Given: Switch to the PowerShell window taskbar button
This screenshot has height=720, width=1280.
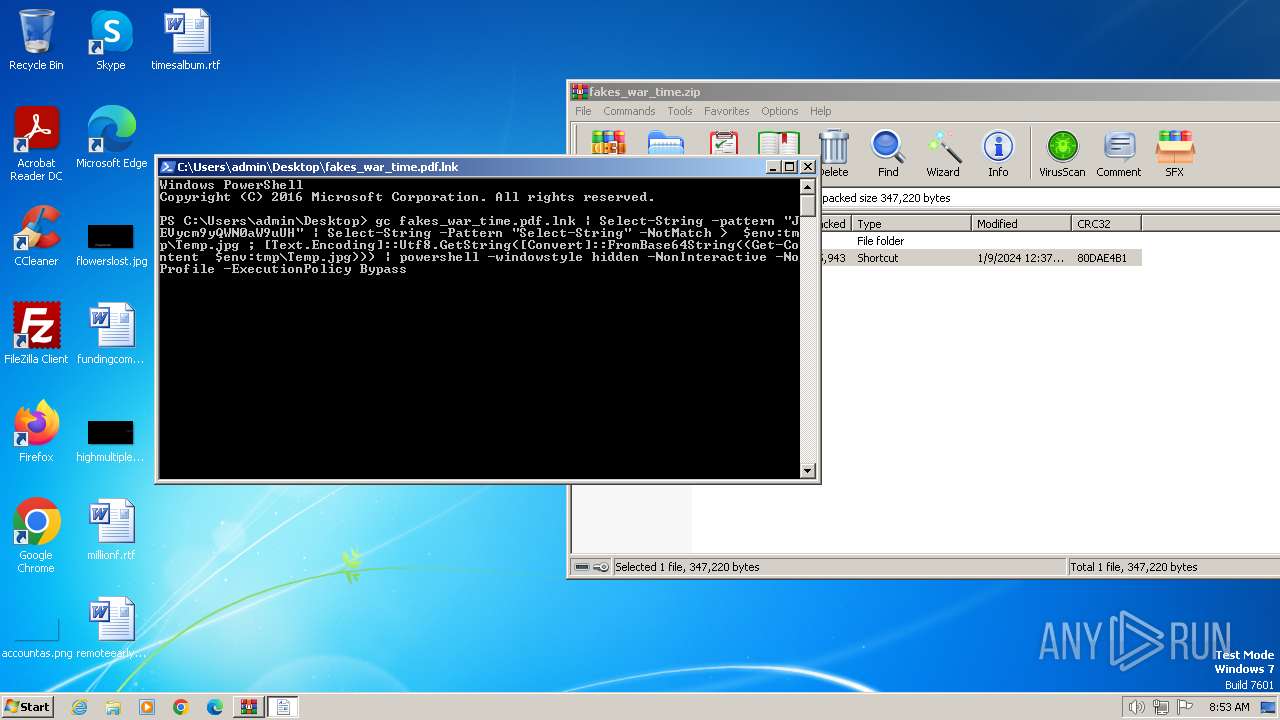Looking at the screenshot, I should click(283, 707).
